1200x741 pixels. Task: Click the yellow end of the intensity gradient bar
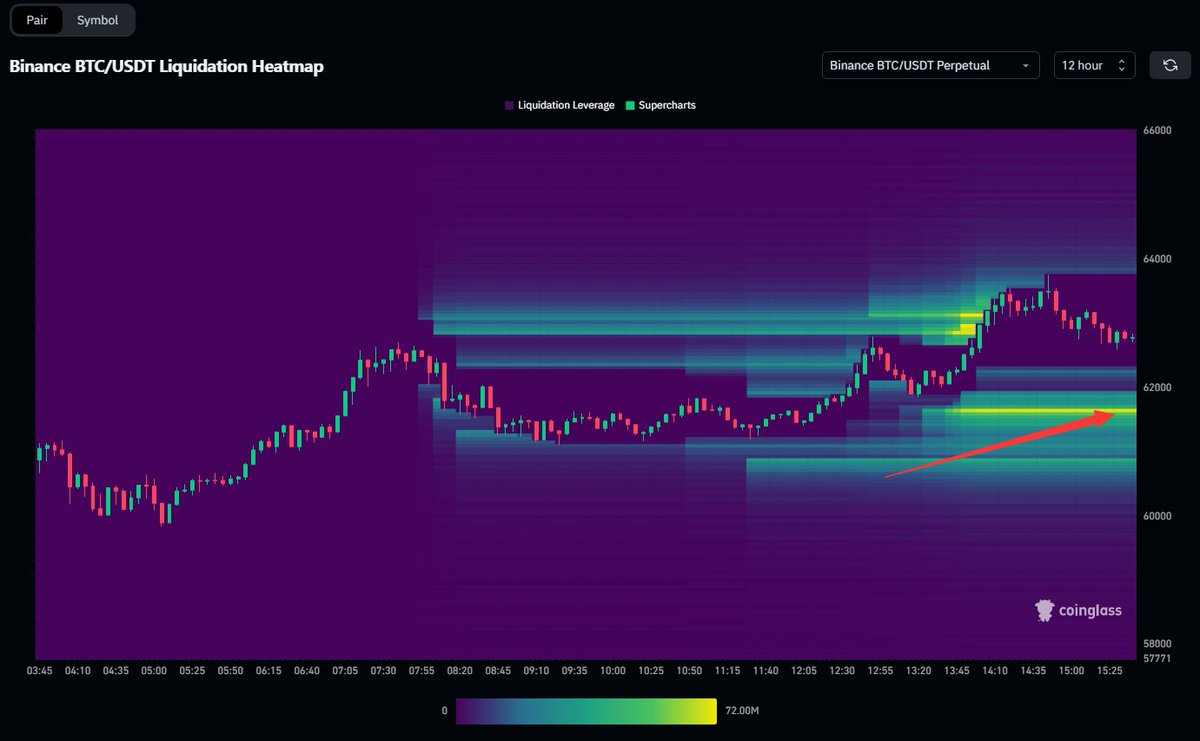[x=710, y=710]
